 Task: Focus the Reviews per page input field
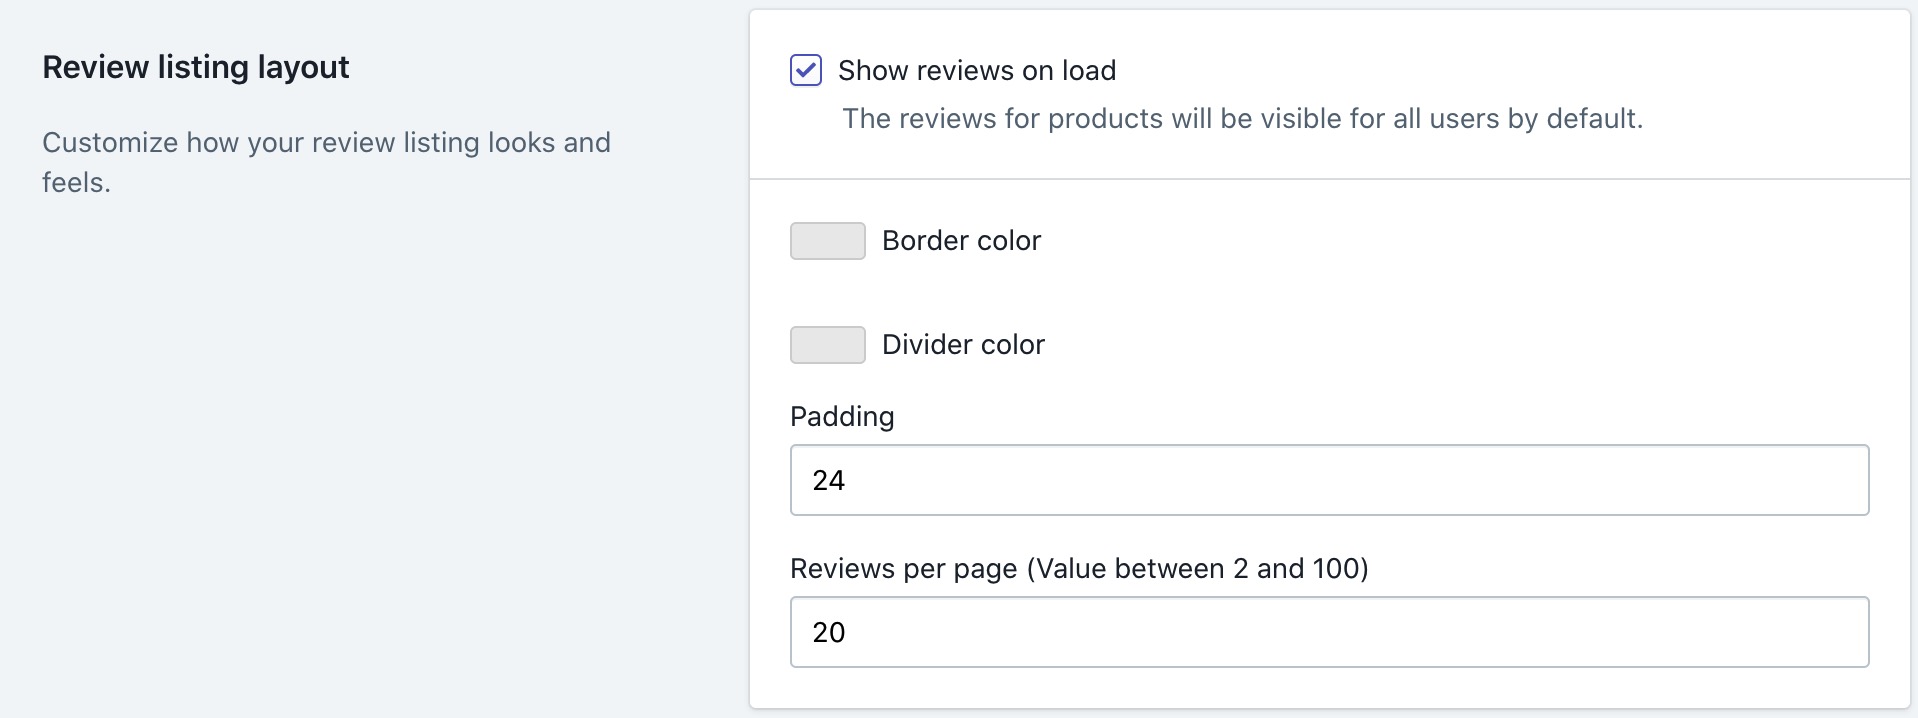point(1329,632)
